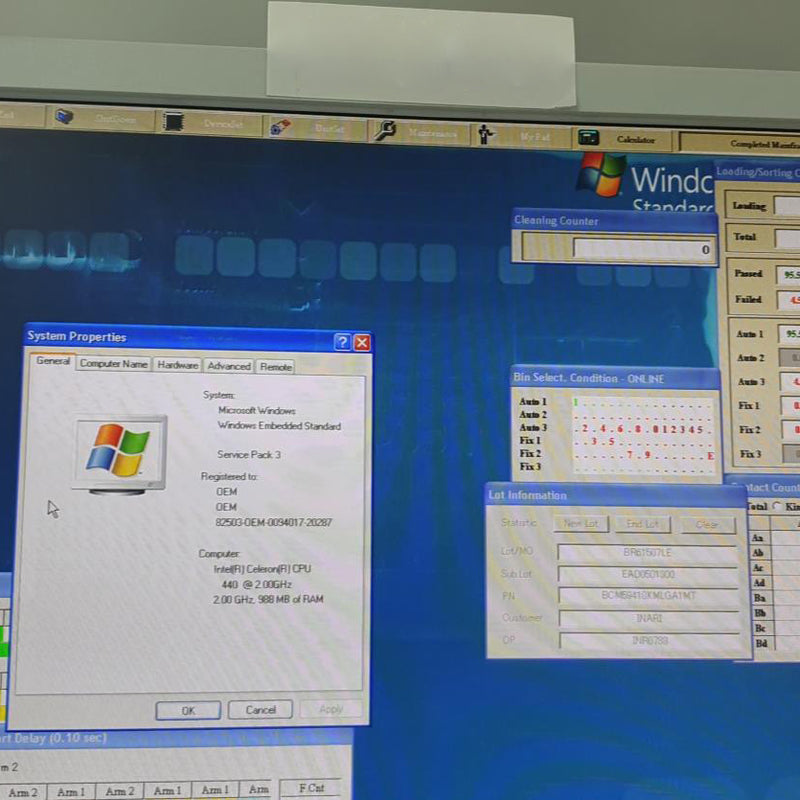Image resolution: width=800 pixels, height=800 pixels.
Task: Click End Lot in Lot Information
Action: point(642,524)
